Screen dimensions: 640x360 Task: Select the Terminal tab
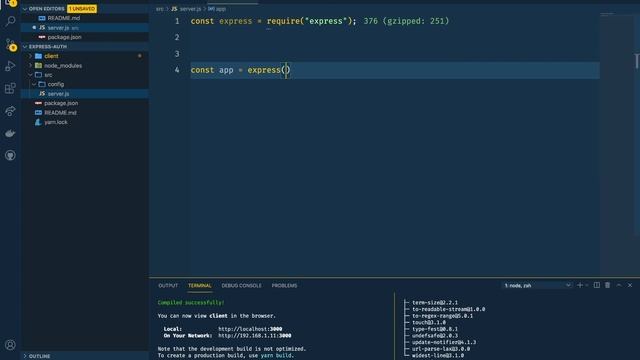(200, 285)
